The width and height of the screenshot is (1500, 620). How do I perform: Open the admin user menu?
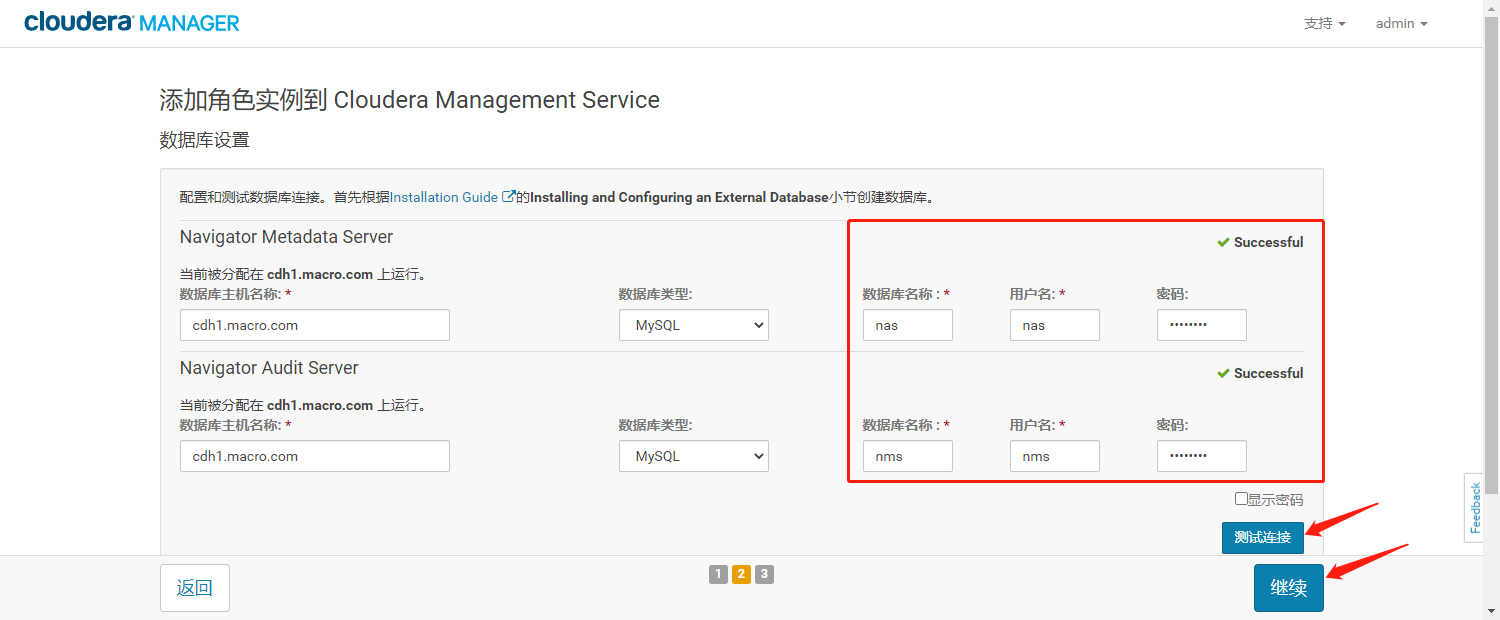coord(1401,23)
